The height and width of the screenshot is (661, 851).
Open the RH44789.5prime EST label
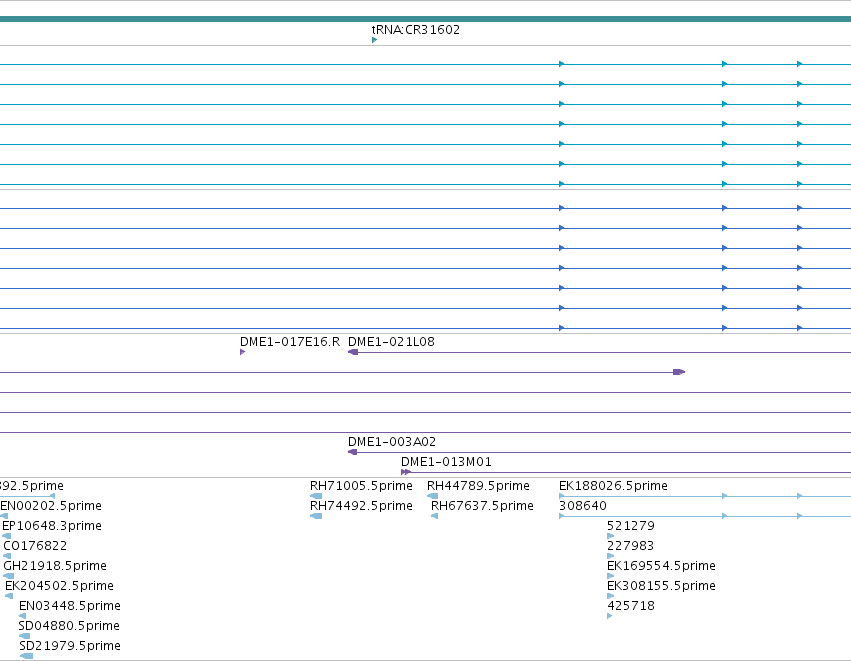(x=478, y=486)
